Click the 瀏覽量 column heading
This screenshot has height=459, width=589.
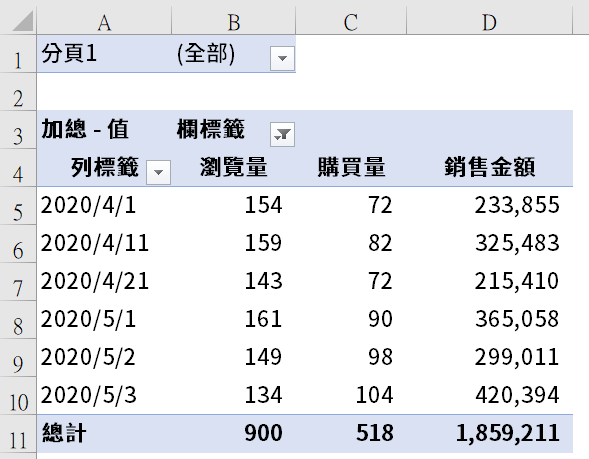[x=234, y=168]
